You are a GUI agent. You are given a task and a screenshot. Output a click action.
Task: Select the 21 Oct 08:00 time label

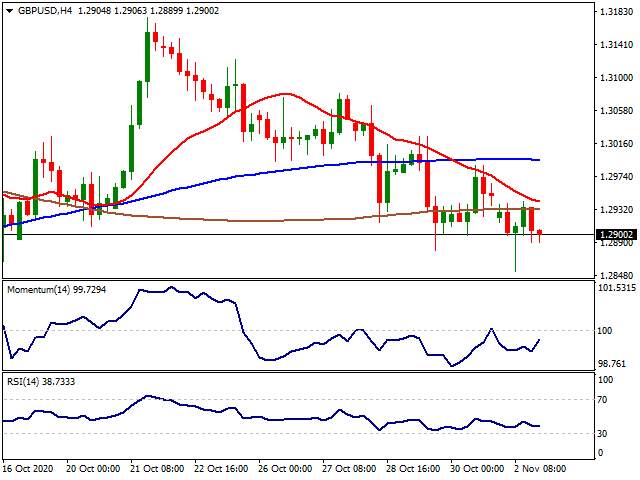pos(157,468)
